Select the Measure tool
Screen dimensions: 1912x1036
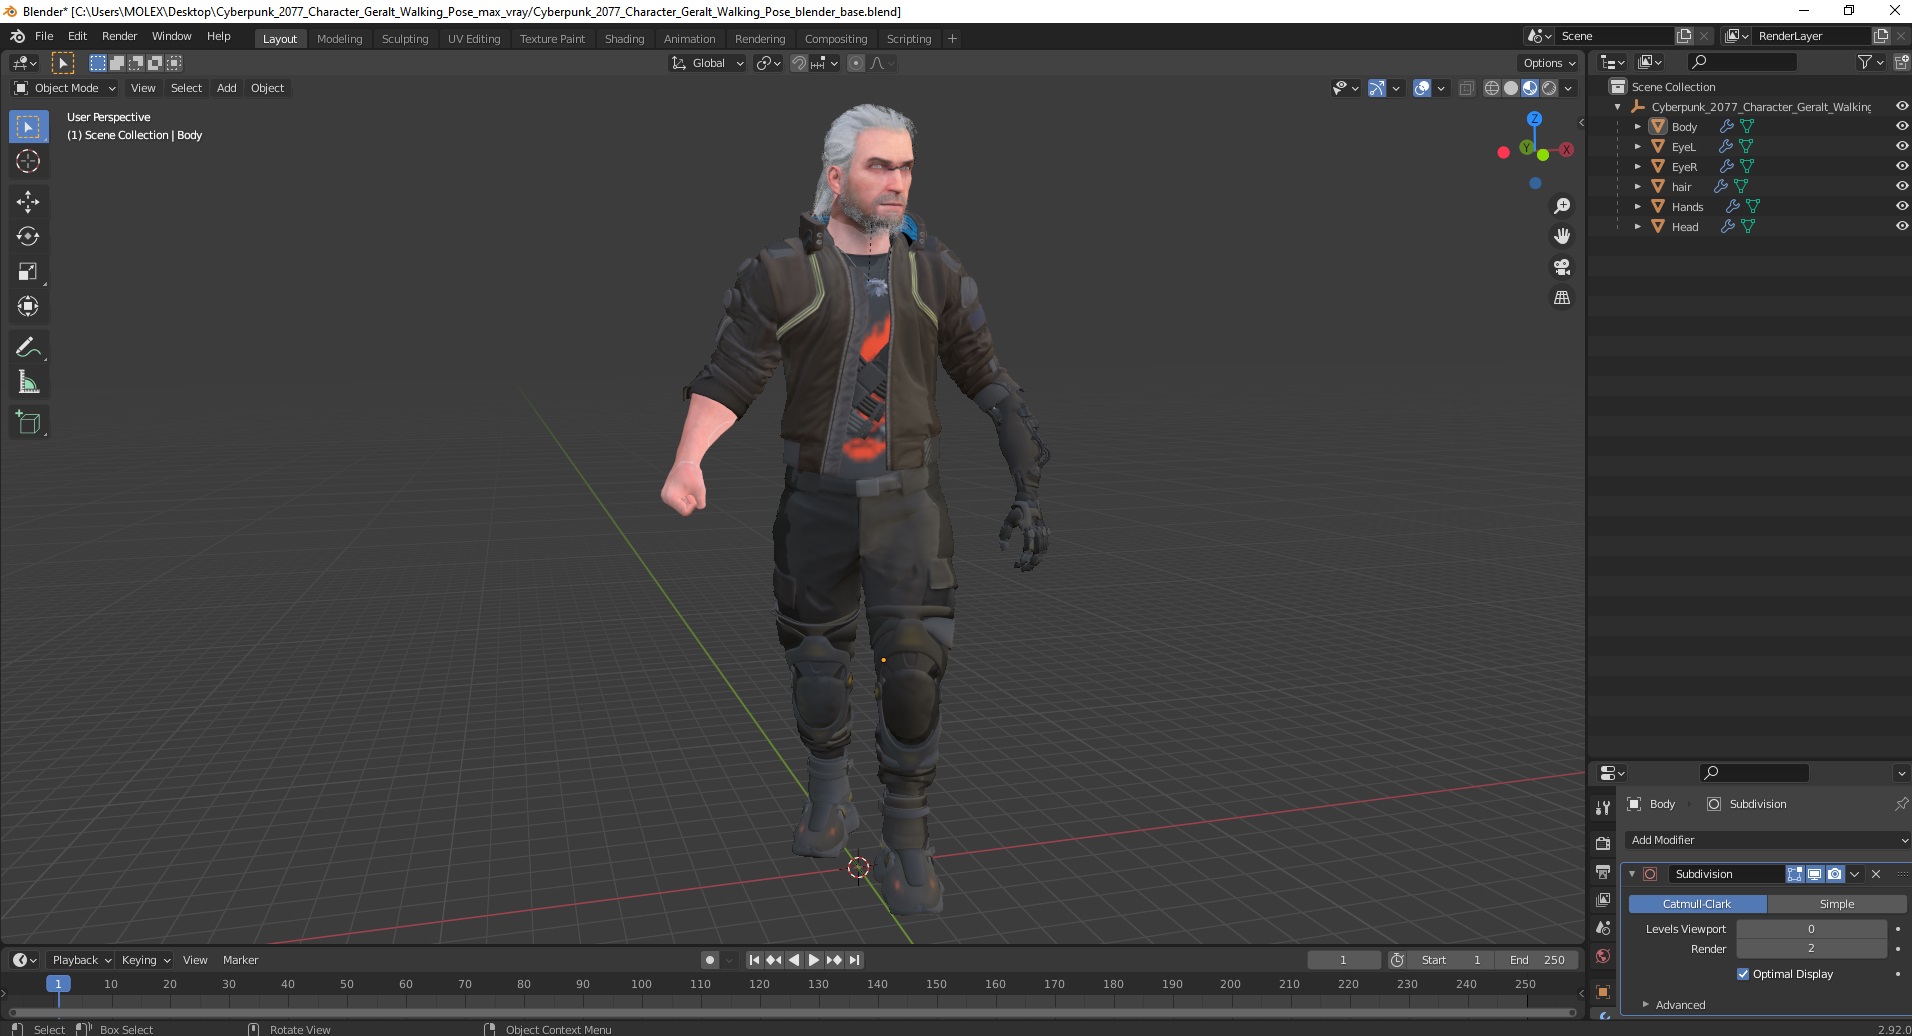28,382
